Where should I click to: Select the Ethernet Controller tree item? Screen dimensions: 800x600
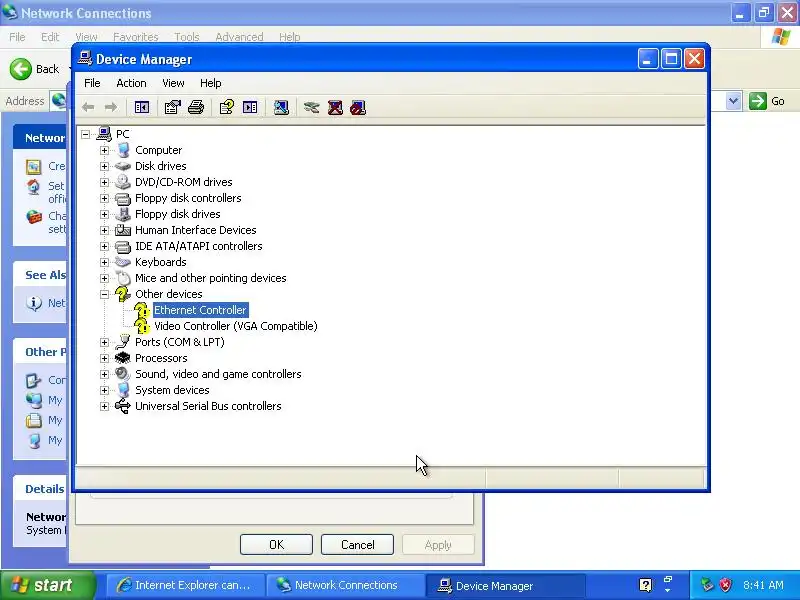[x=200, y=310]
